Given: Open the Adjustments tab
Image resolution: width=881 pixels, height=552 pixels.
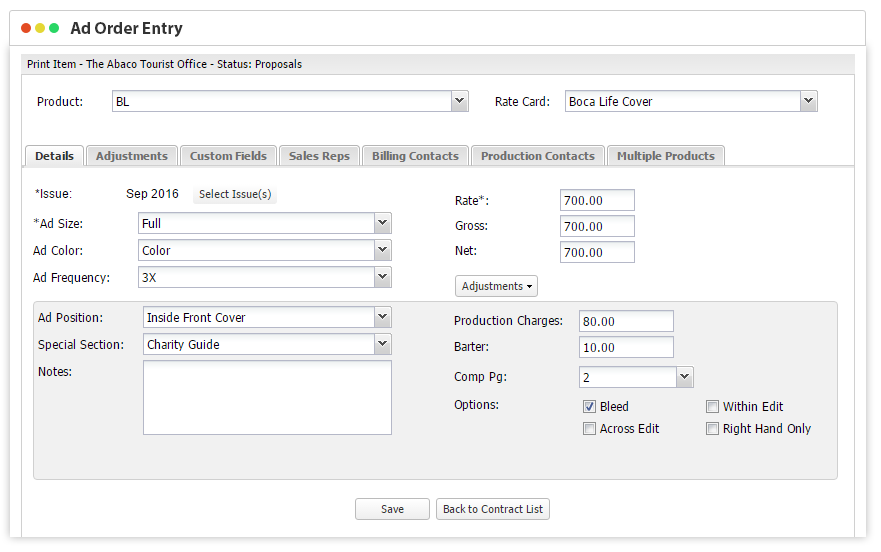Looking at the screenshot, I should click(x=131, y=156).
